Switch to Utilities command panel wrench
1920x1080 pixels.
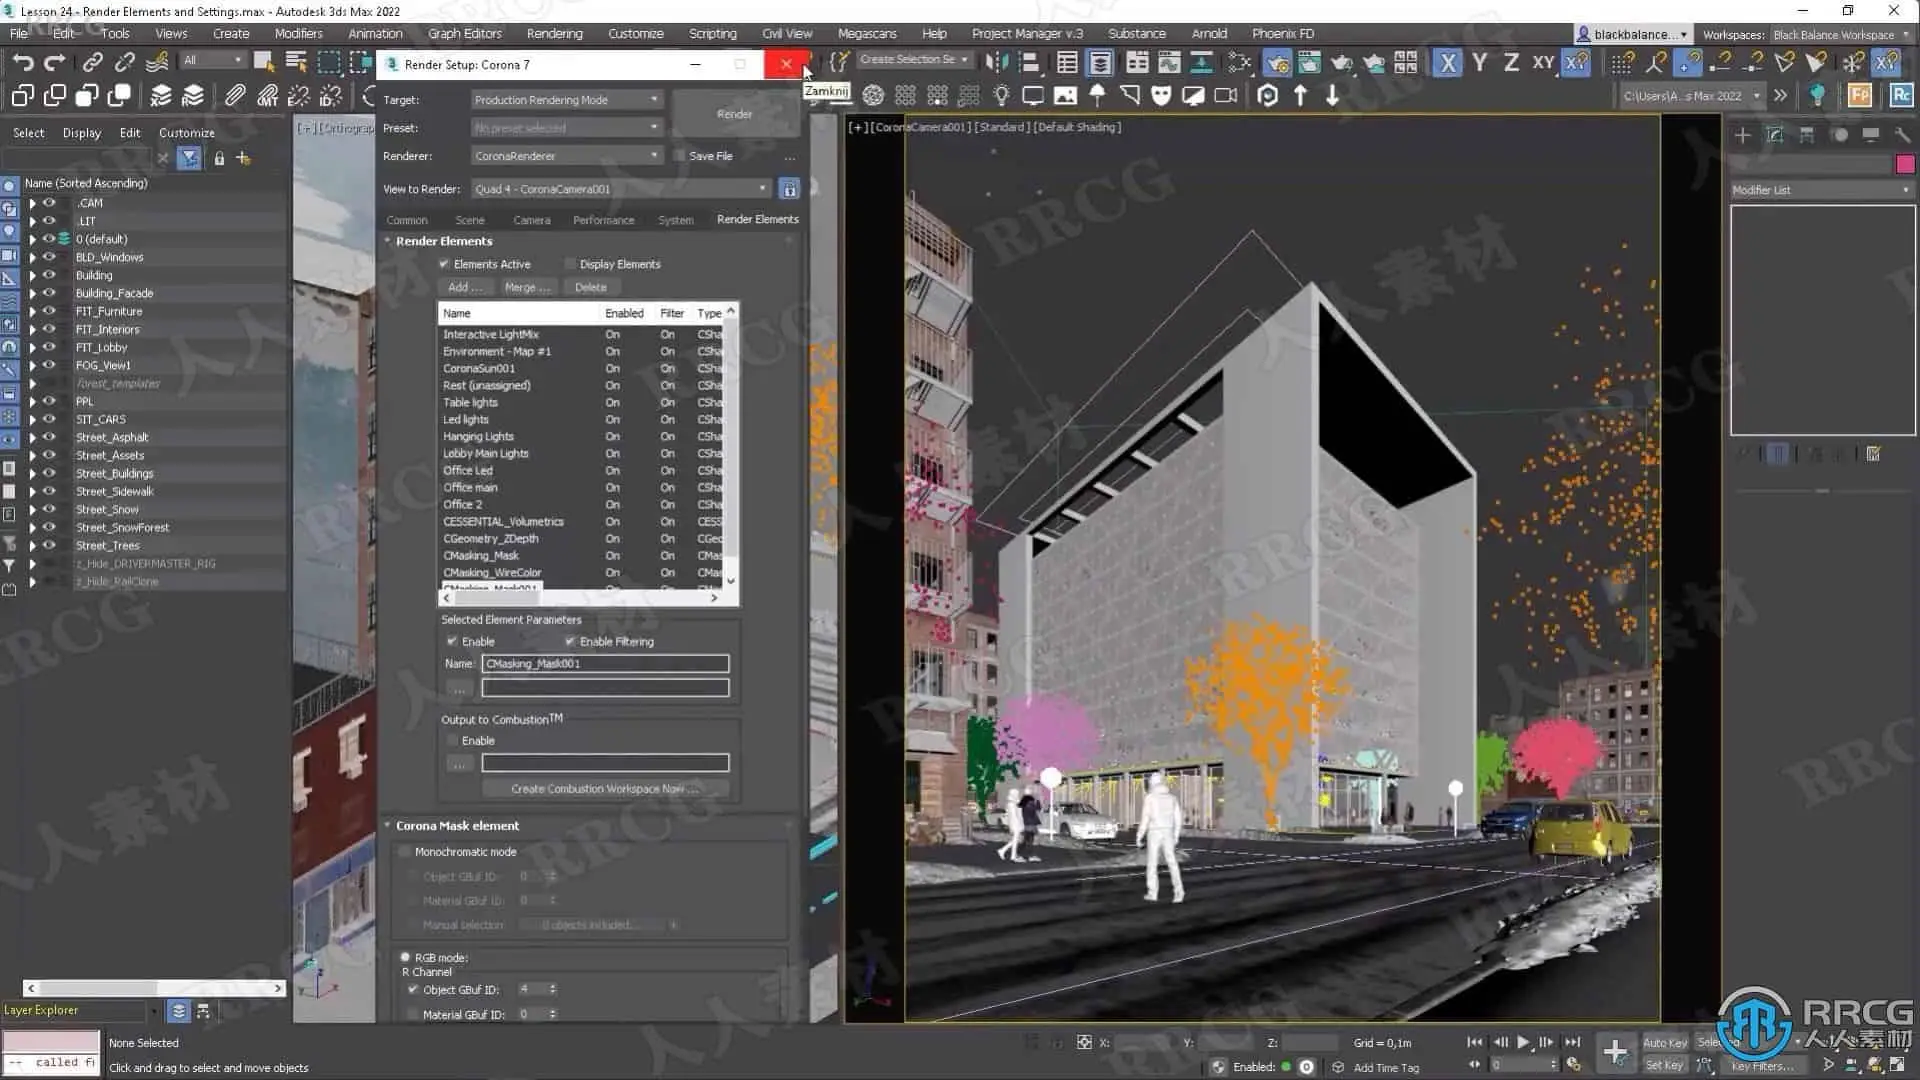tap(1902, 135)
